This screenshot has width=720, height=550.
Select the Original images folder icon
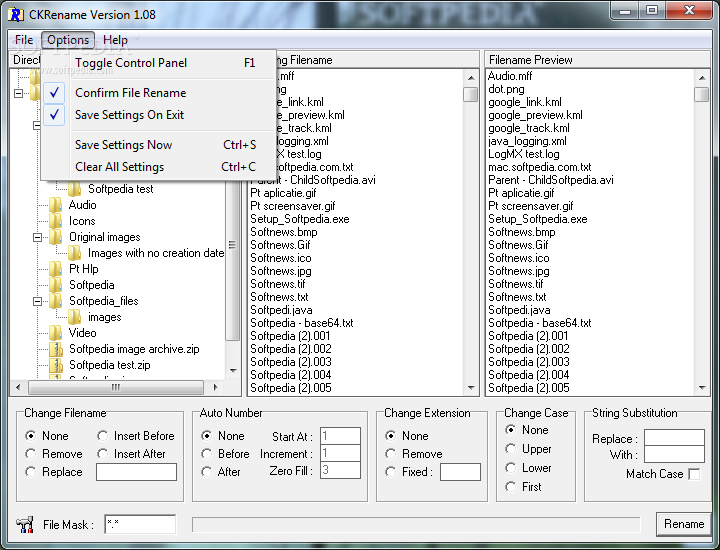pyautogui.click(x=56, y=237)
